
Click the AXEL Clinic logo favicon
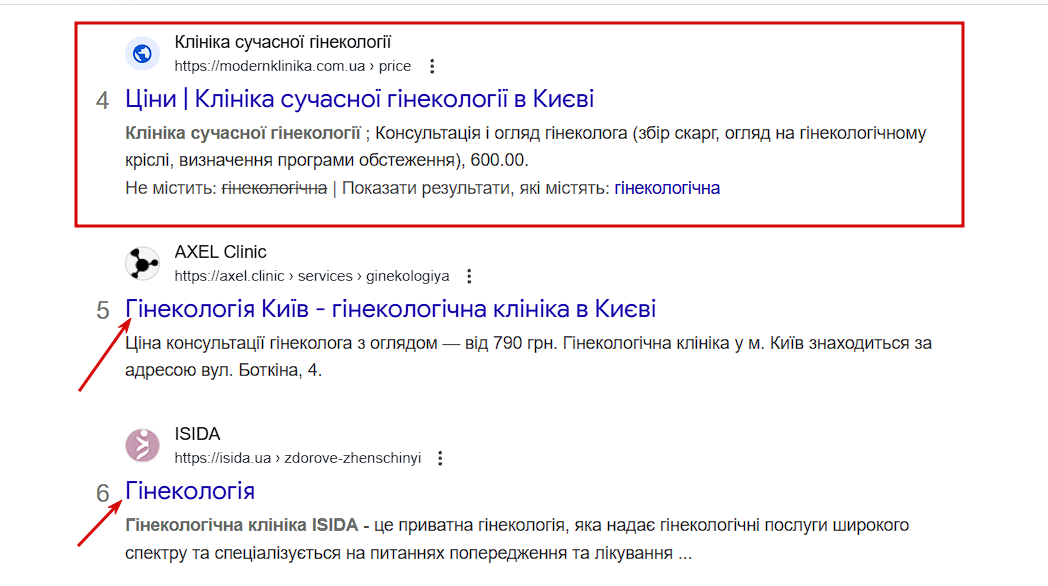pos(142,263)
